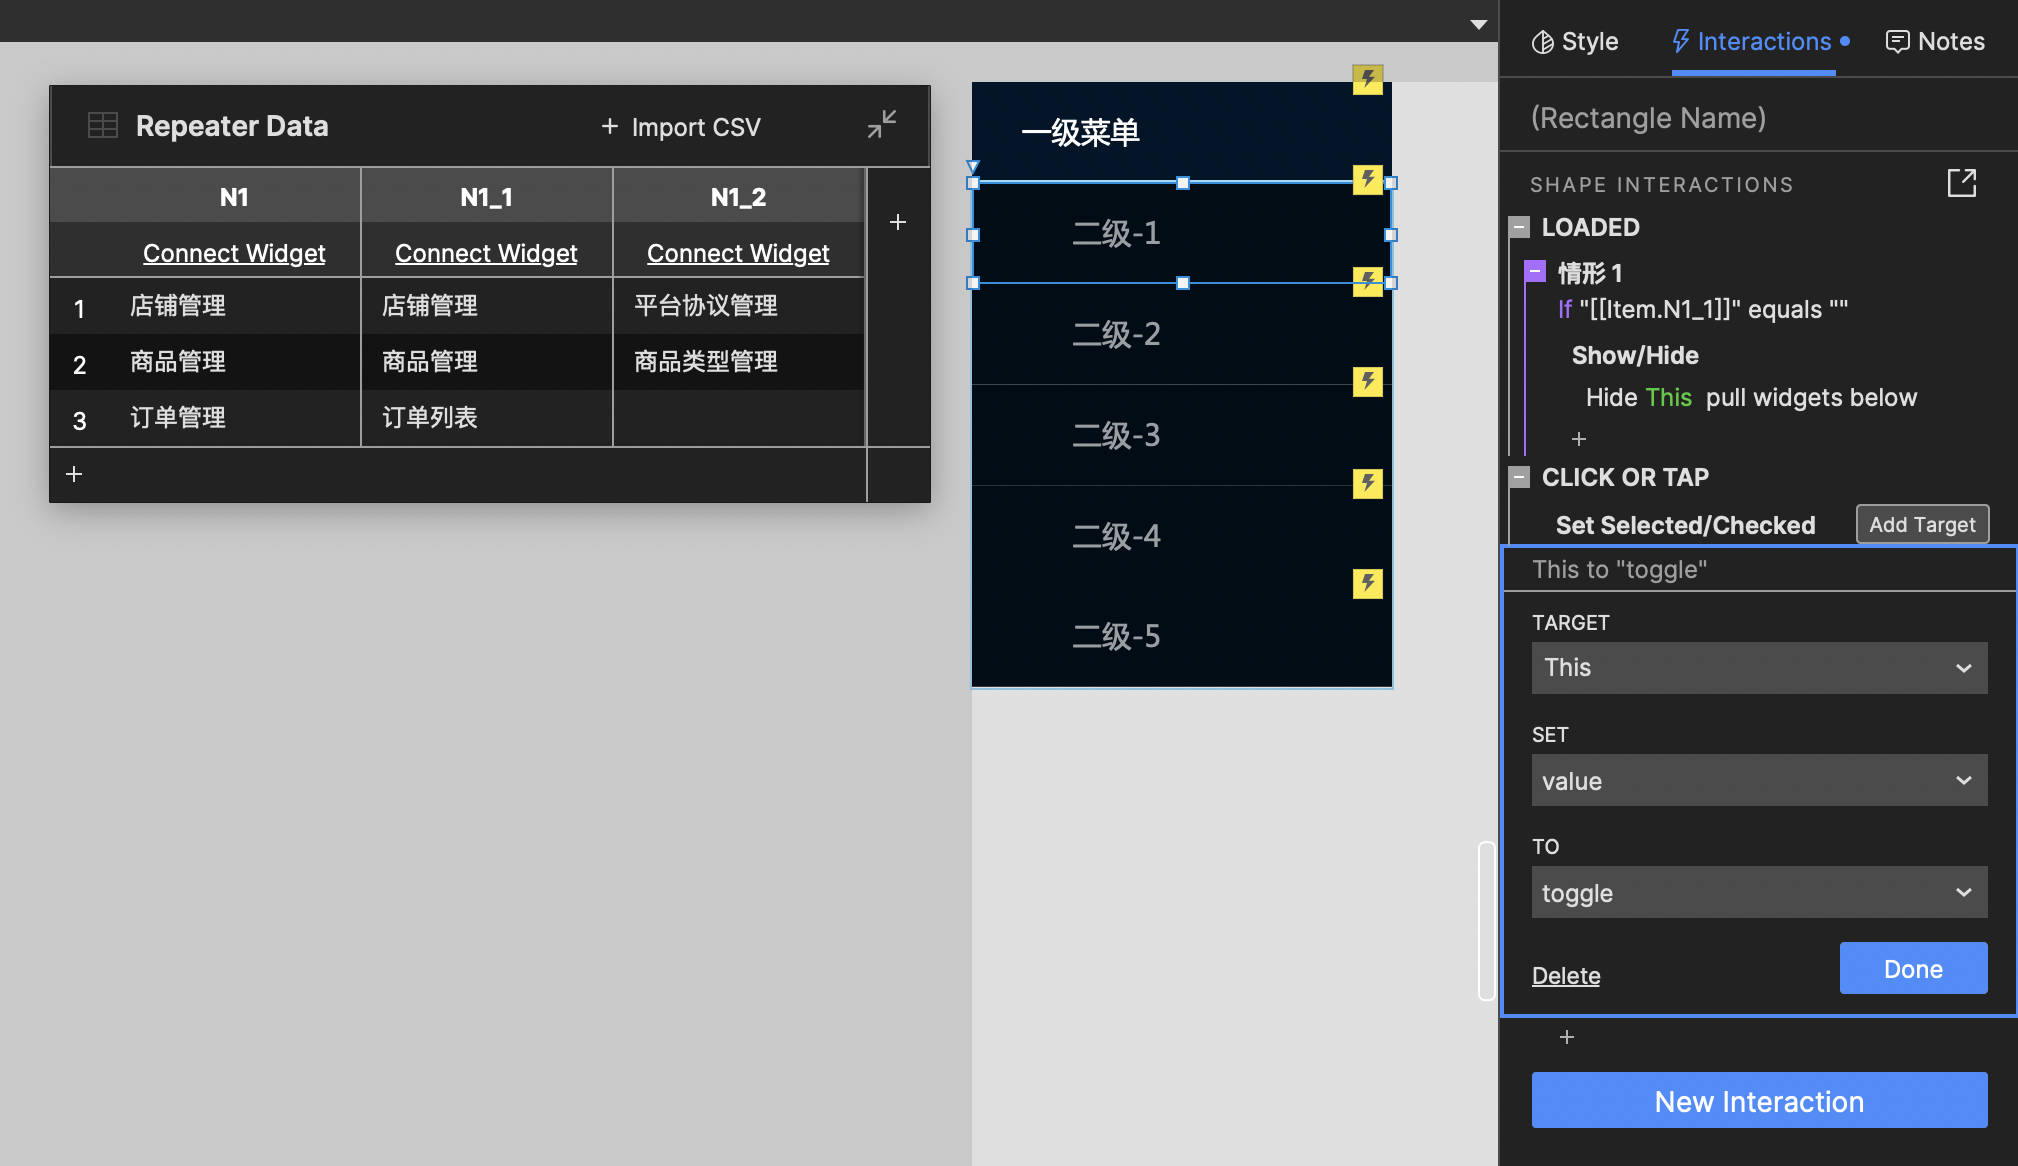Collapse the Repeater Data panel via shrink arrows
Viewport: 2018px width, 1166px height.
coord(881,124)
